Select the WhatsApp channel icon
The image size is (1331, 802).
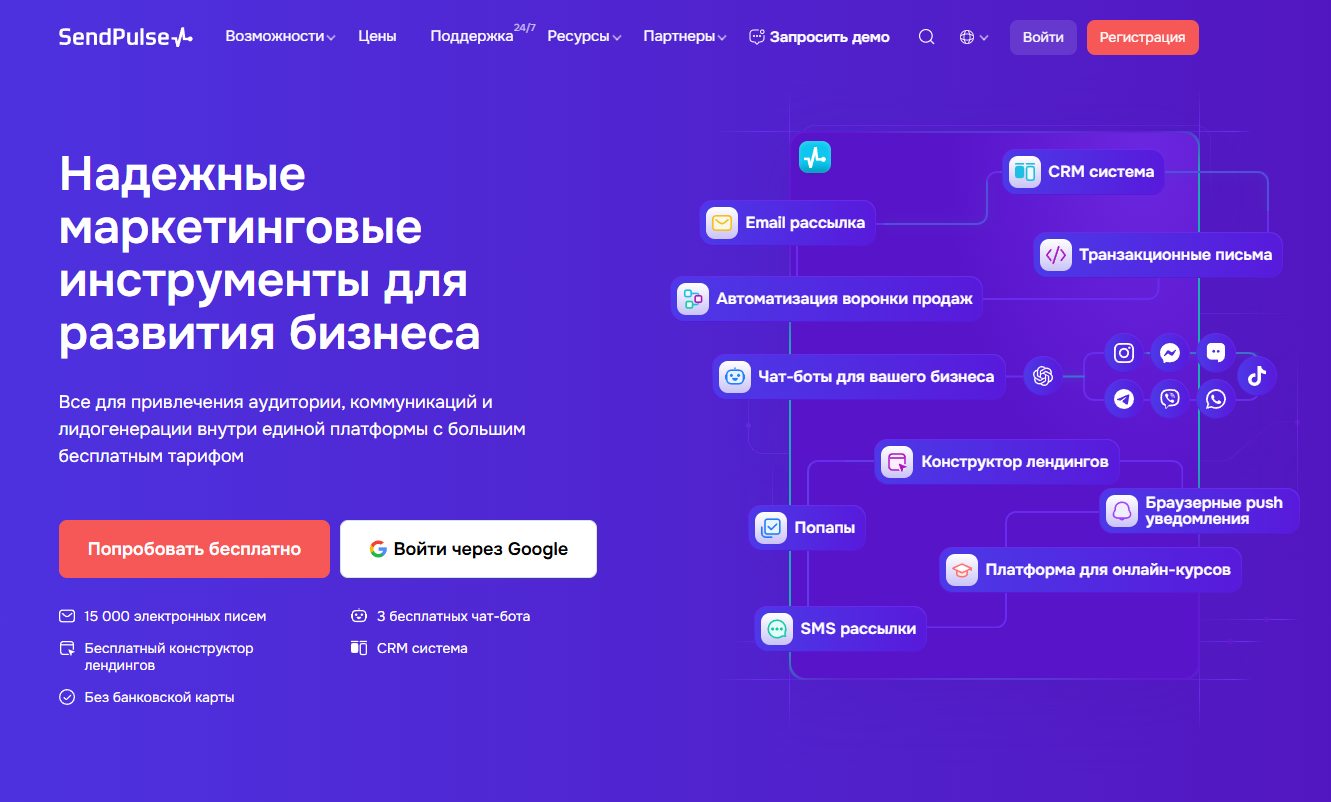pyautogui.click(x=1216, y=398)
